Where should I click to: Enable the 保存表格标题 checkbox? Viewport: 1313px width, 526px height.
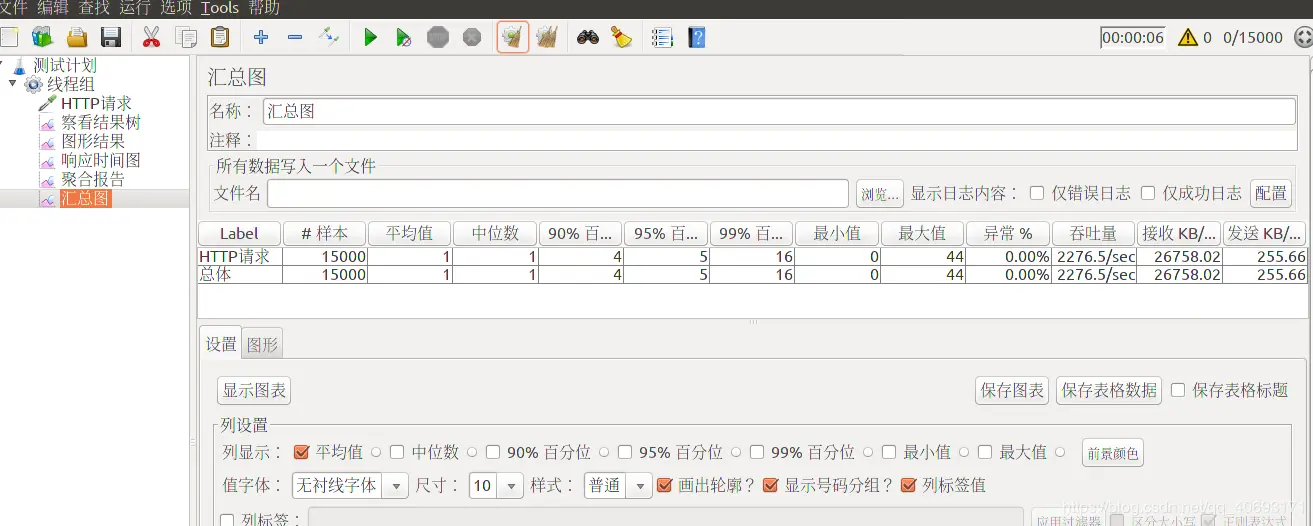click(1178, 390)
